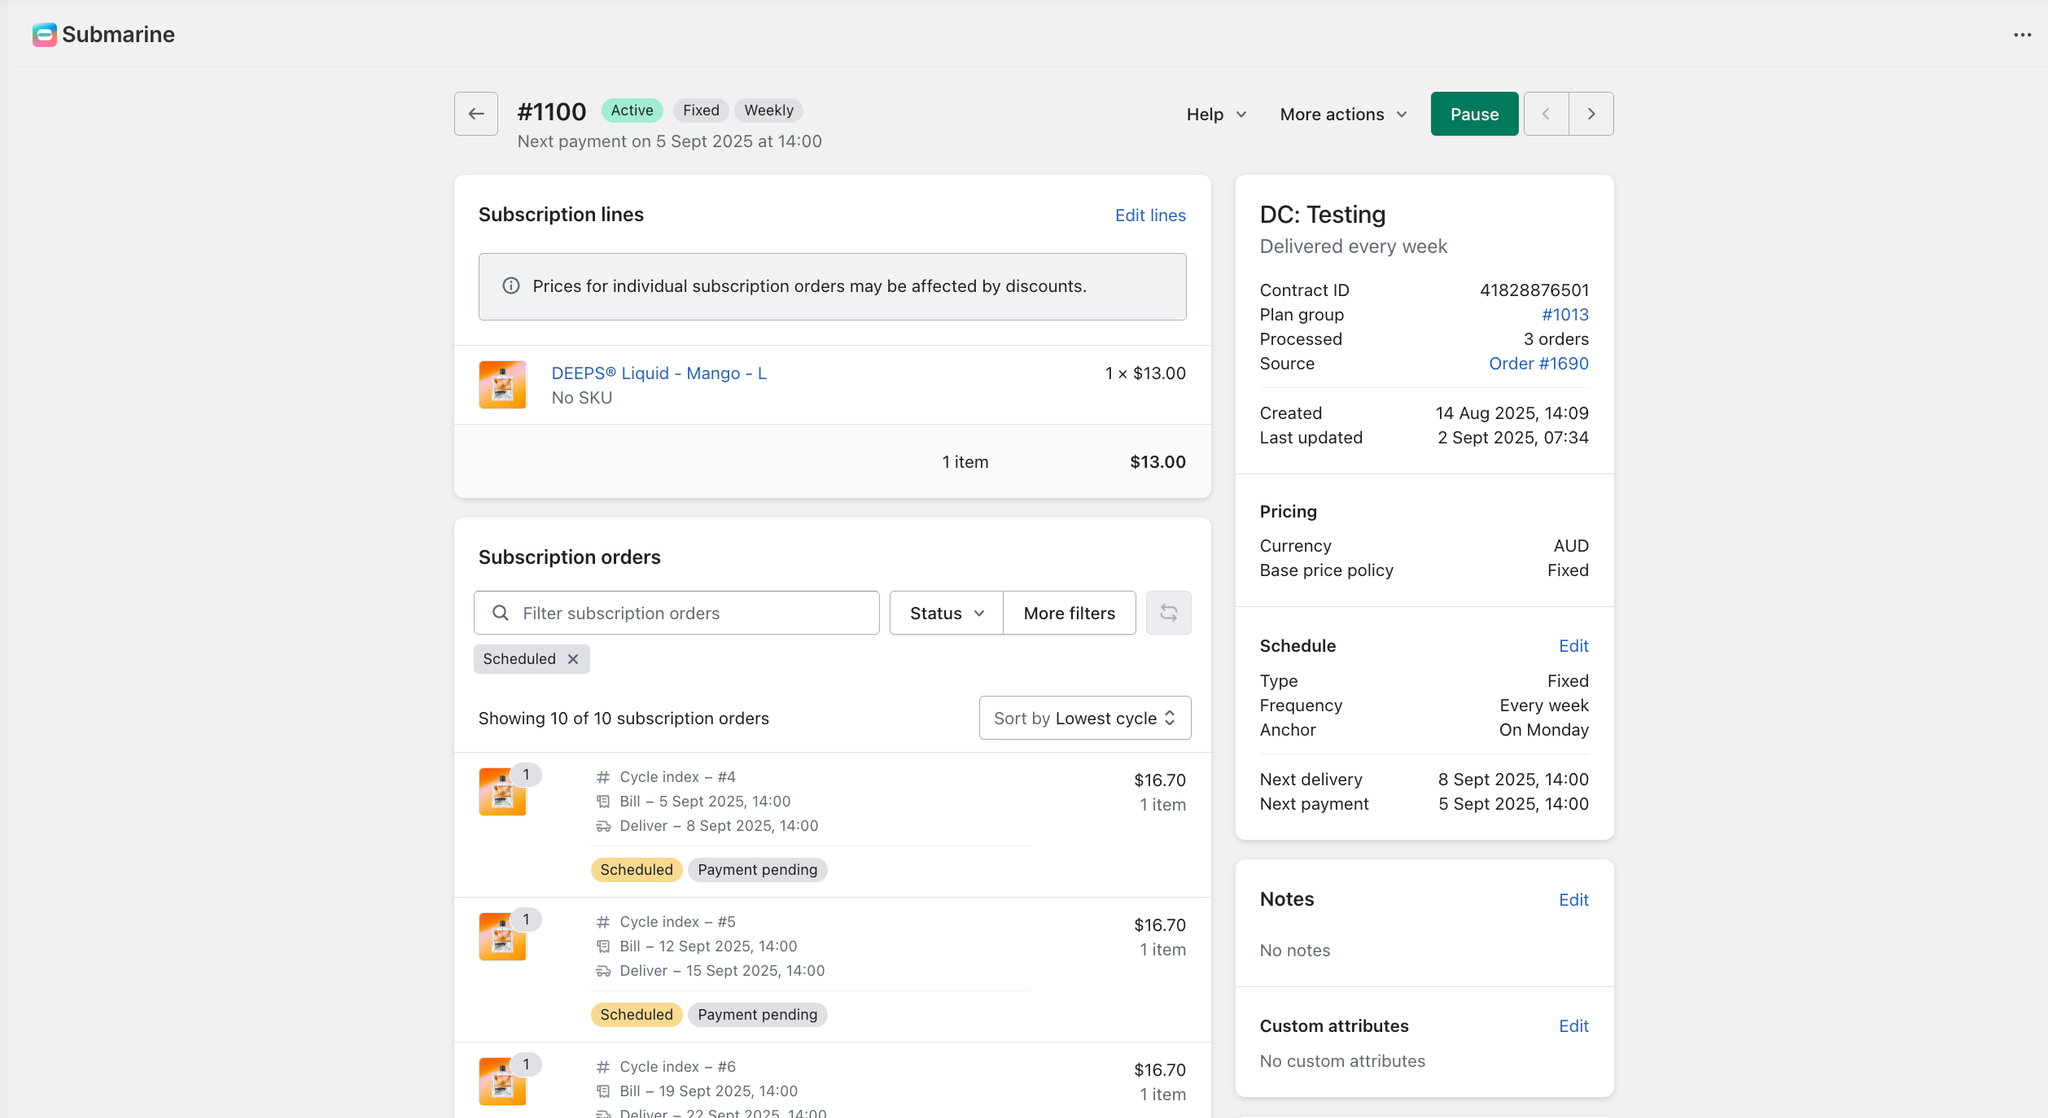This screenshot has height=1118, width=2048.
Task: Click the Edit lines link
Action: [x=1150, y=215]
